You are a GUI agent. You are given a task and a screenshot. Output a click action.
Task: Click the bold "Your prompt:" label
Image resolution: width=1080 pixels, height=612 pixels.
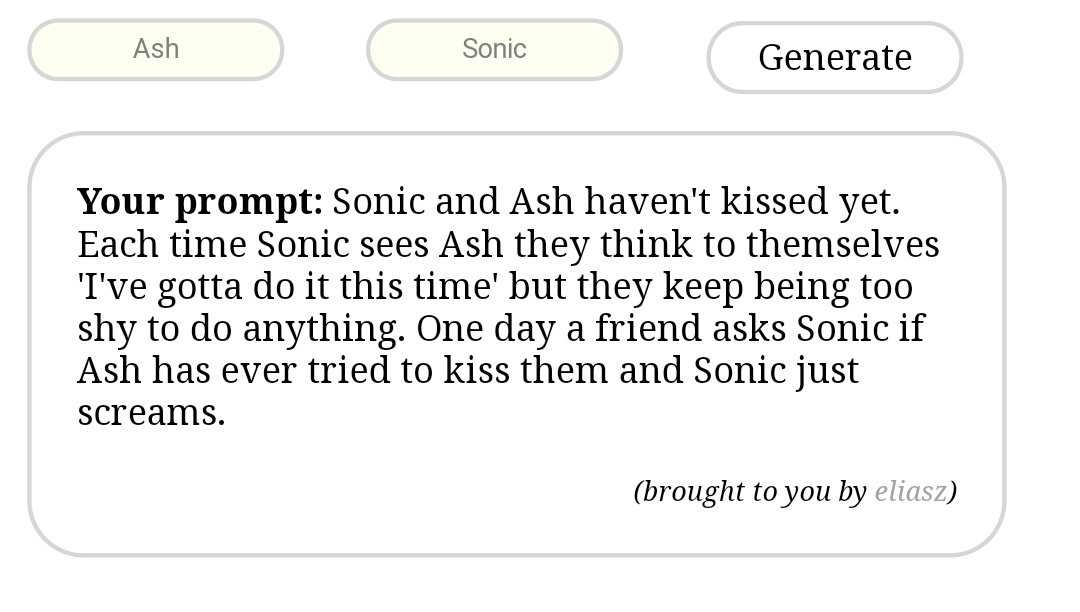[199, 202]
